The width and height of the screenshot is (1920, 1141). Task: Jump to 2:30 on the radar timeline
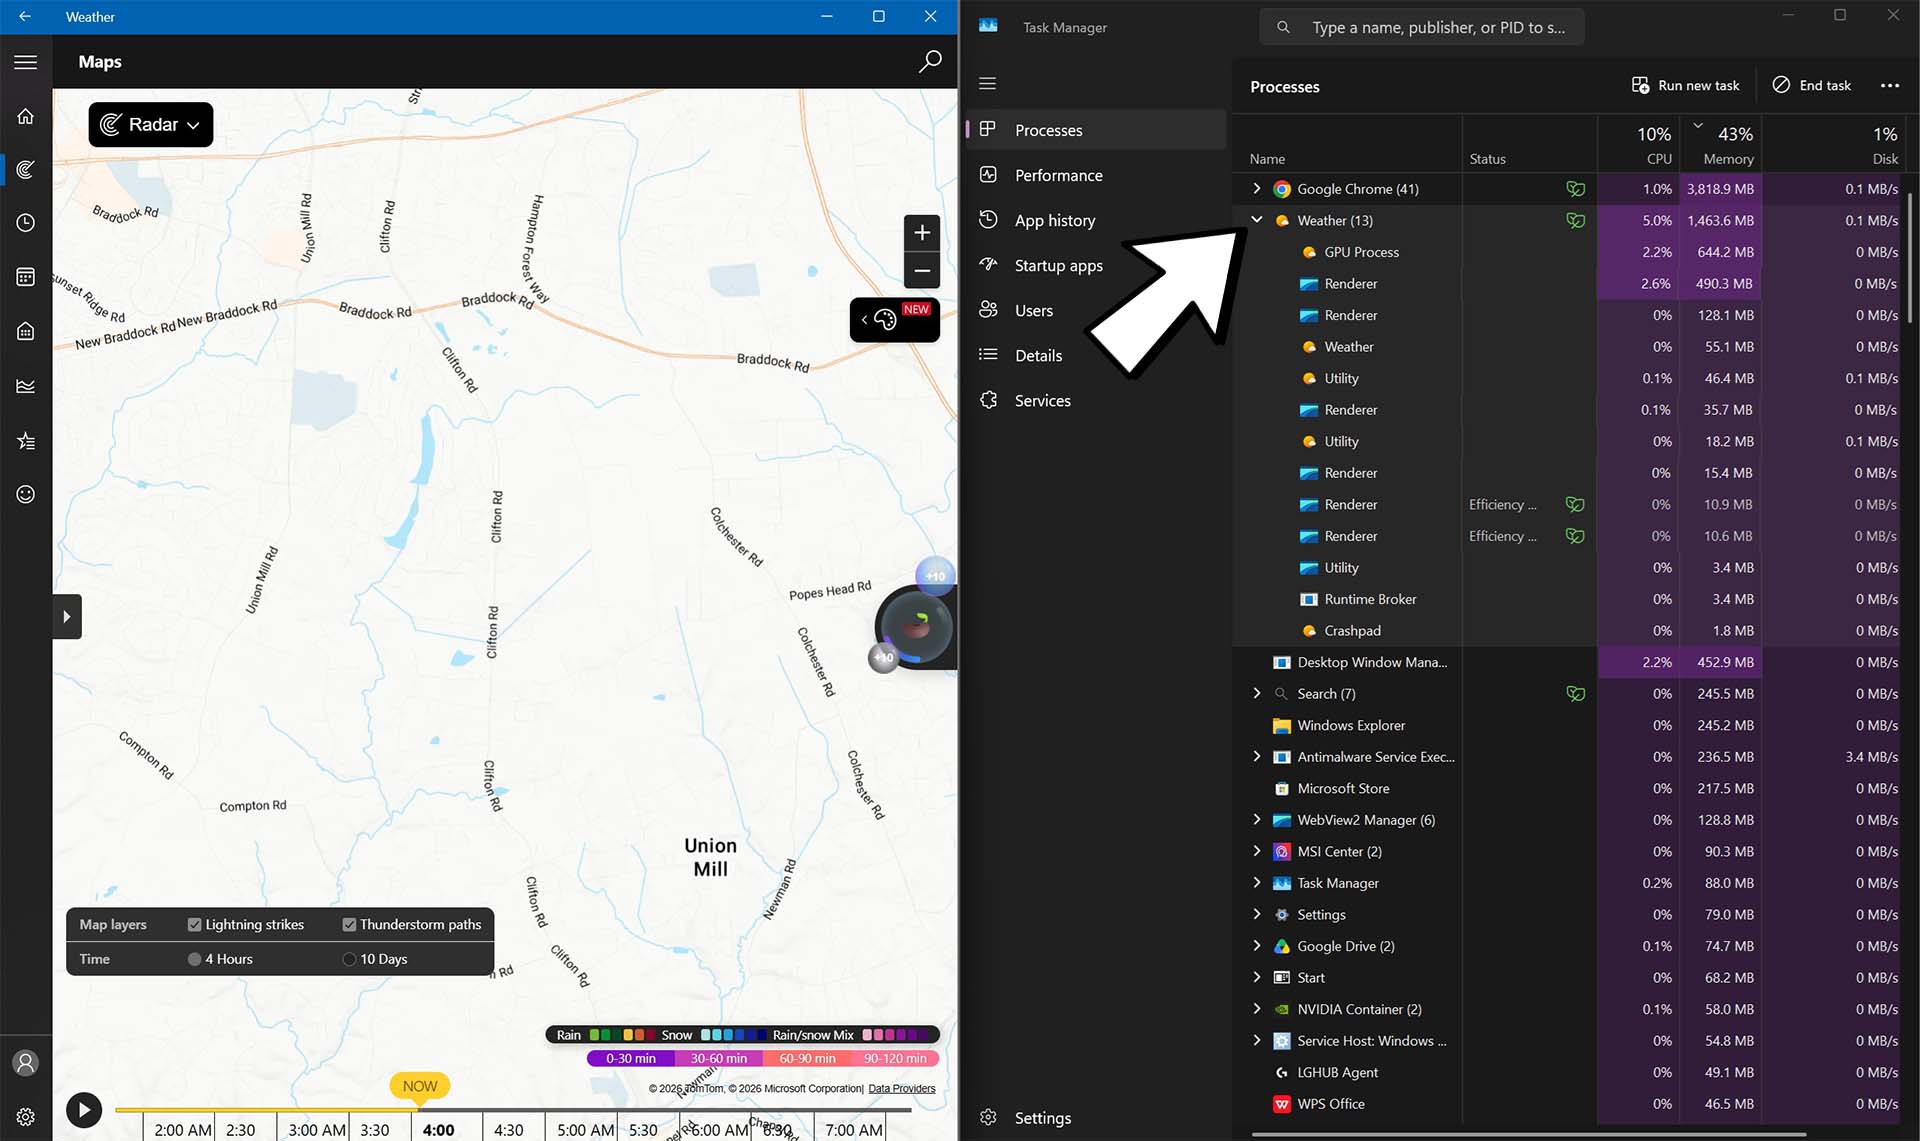[x=241, y=1130]
